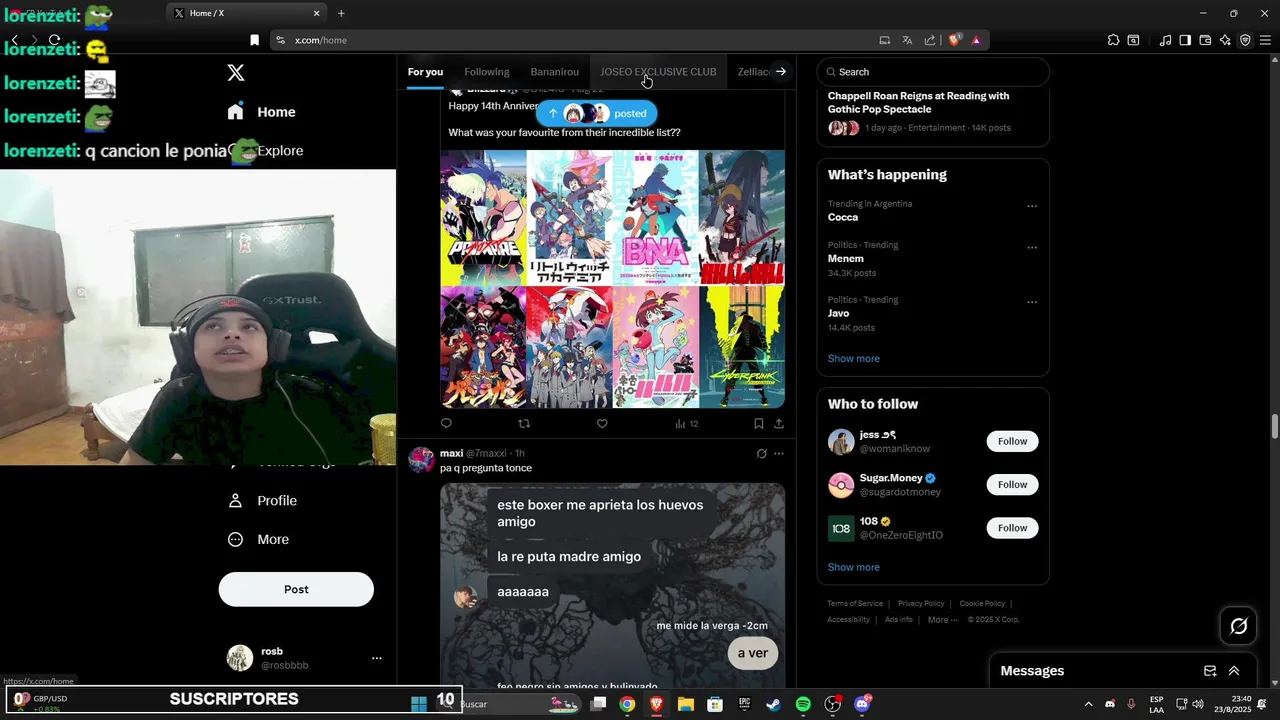Open Steam from the taskbar
The height and width of the screenshot is (720, 1280).
coord(773,704)
